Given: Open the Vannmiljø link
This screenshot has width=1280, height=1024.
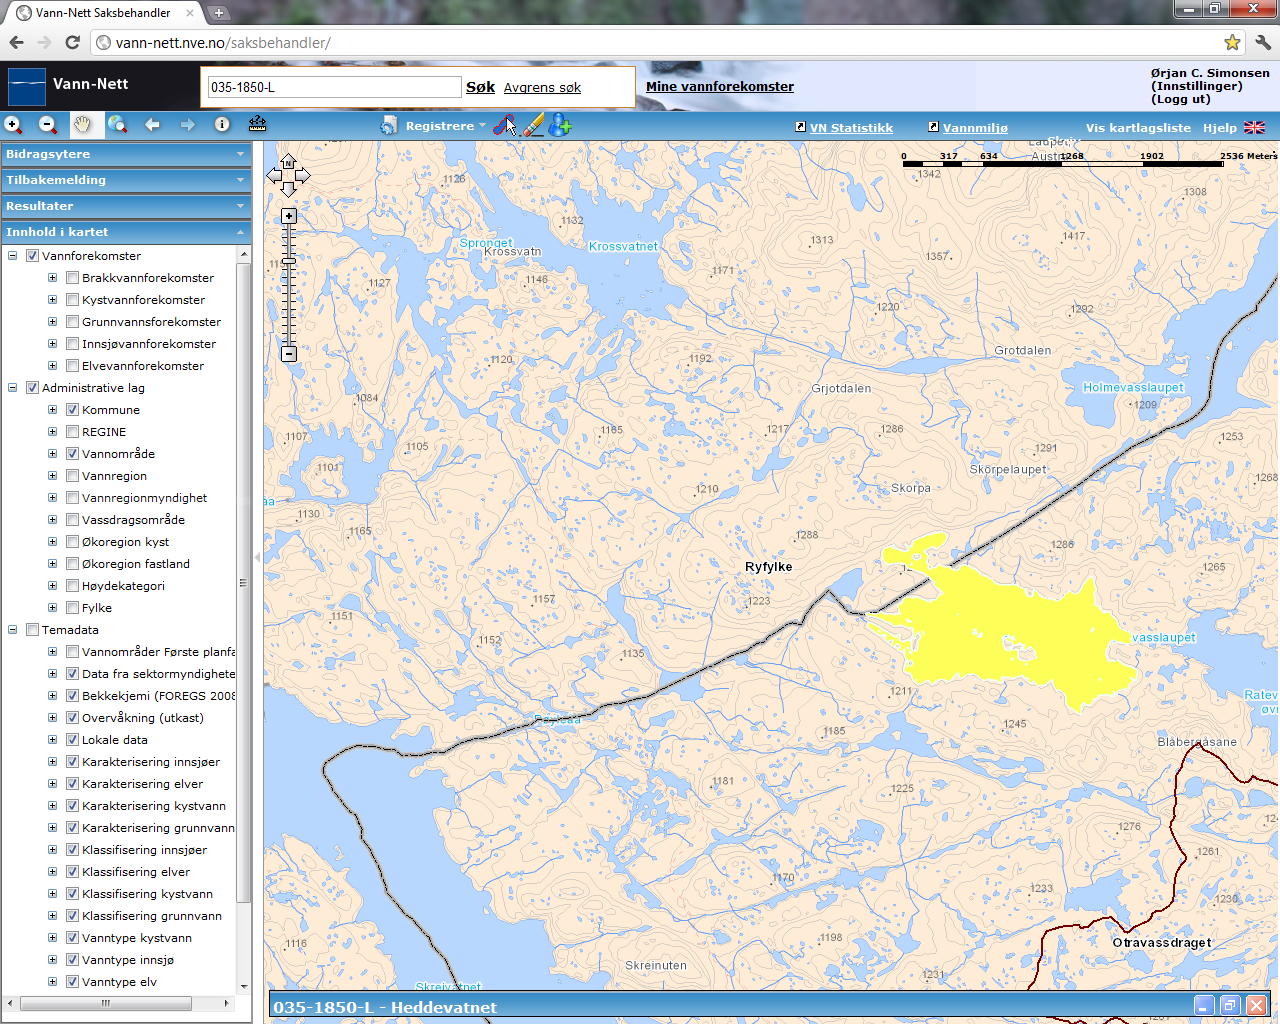Looking at the screenshot, I should pos(975,128).
